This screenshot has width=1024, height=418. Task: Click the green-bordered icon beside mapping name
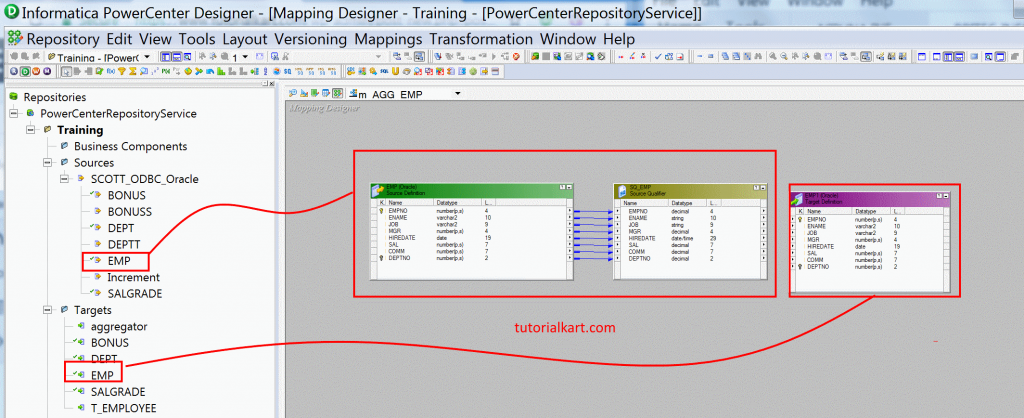pyautogui.click(x=338, y=93)
